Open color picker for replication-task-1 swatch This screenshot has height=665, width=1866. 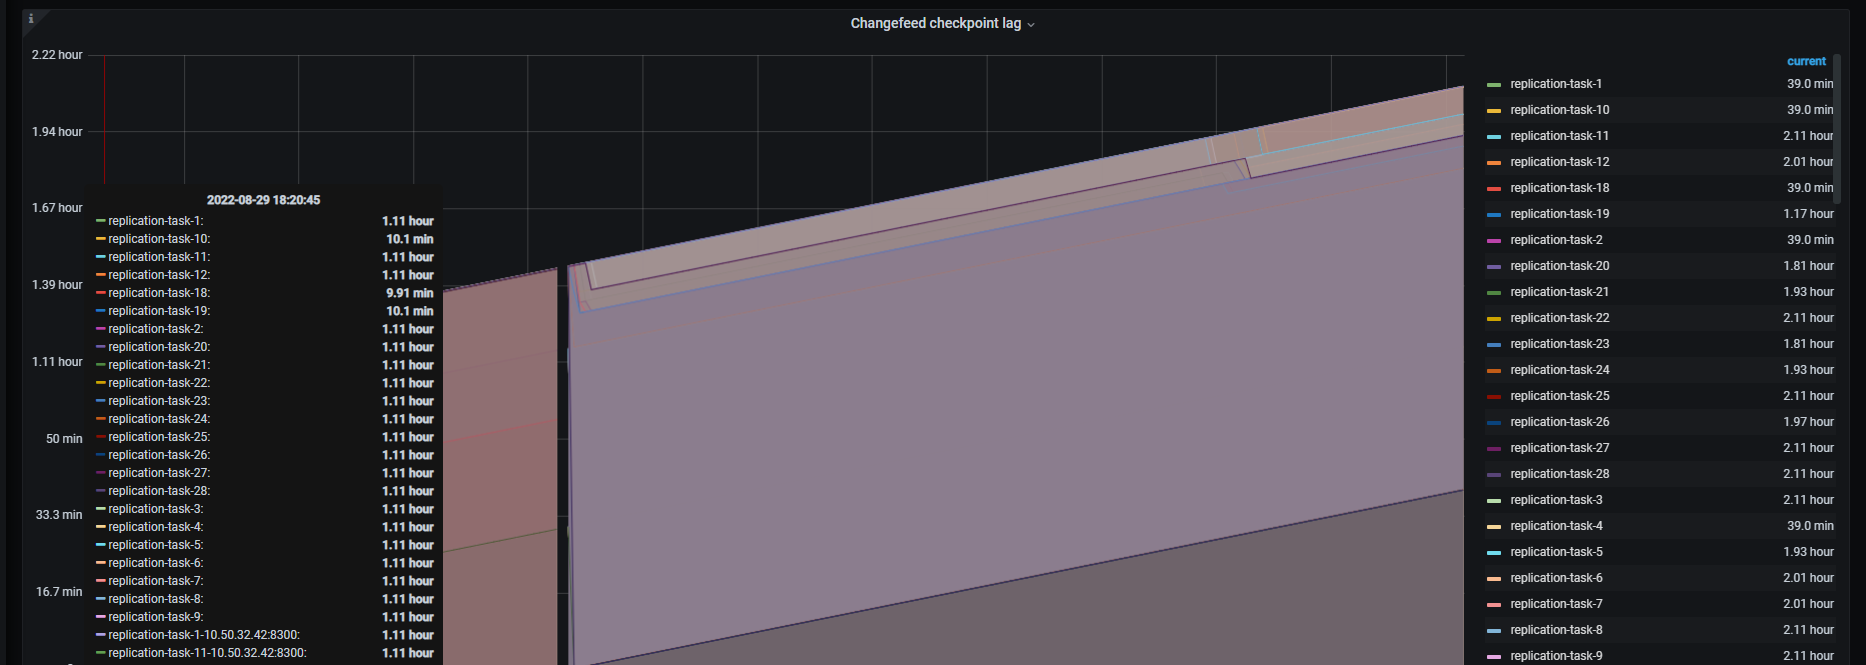click(1494, 85)
